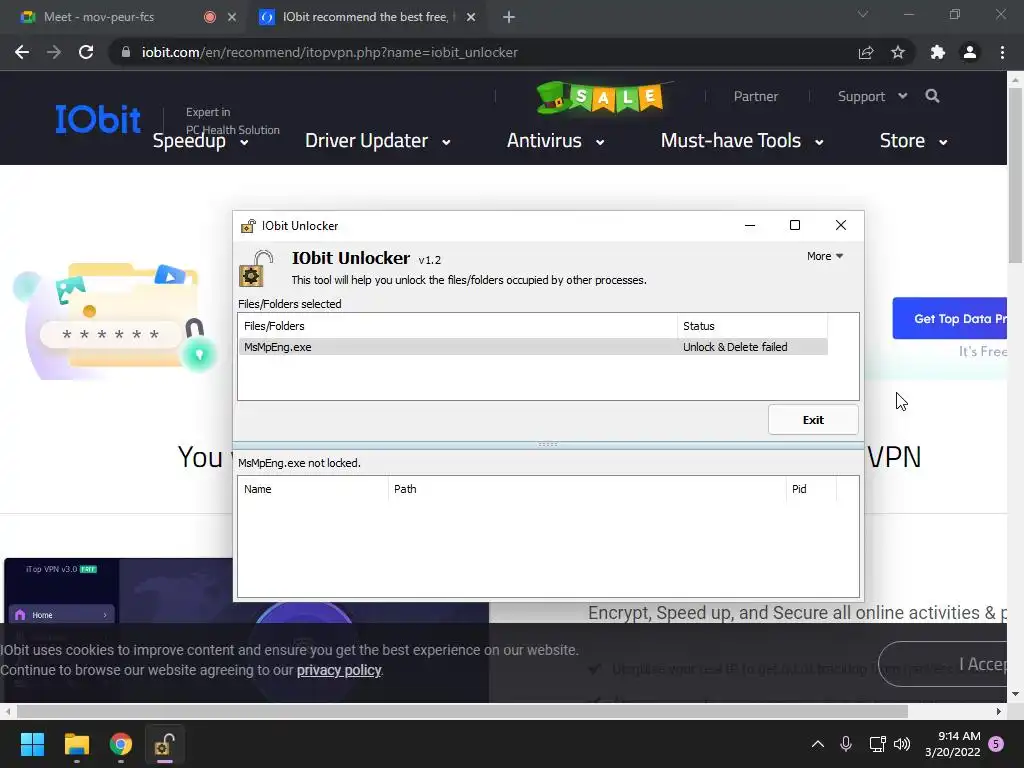
Task: Expand the Driver Updater menu
Action: (x=377, y=141)
